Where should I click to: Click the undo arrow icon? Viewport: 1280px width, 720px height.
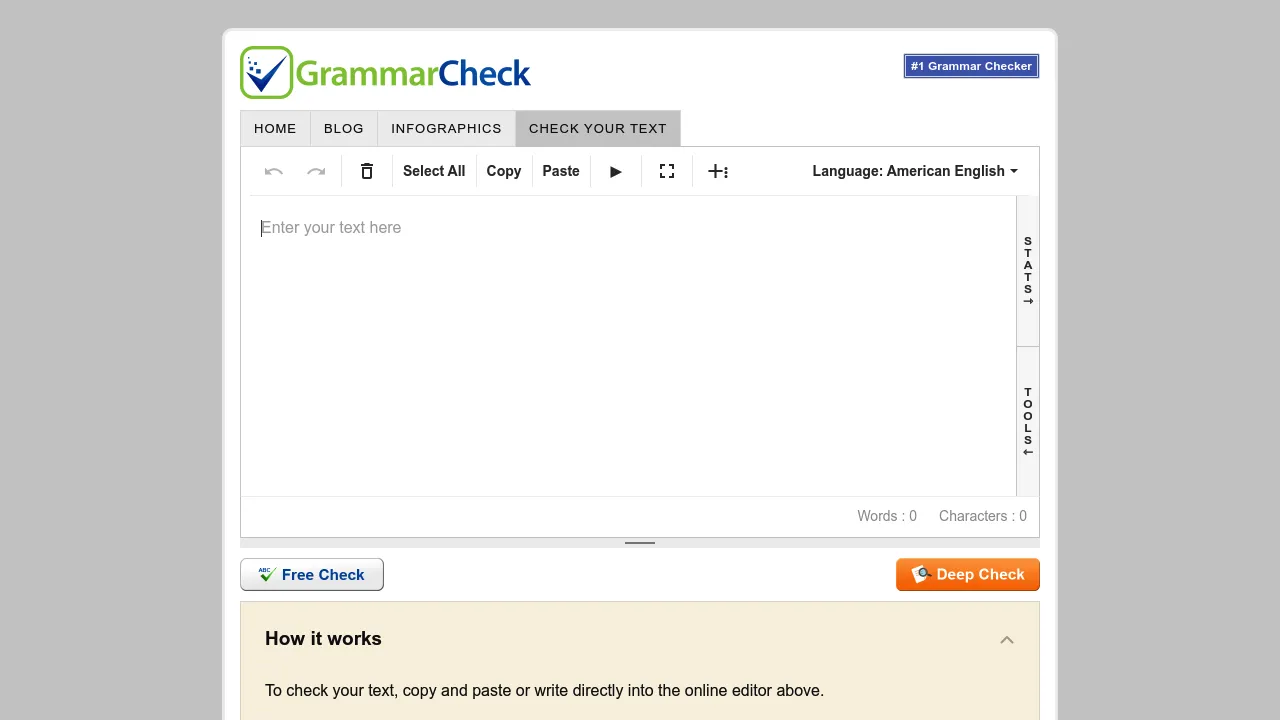pyautogui.click(x=273, y=171)
